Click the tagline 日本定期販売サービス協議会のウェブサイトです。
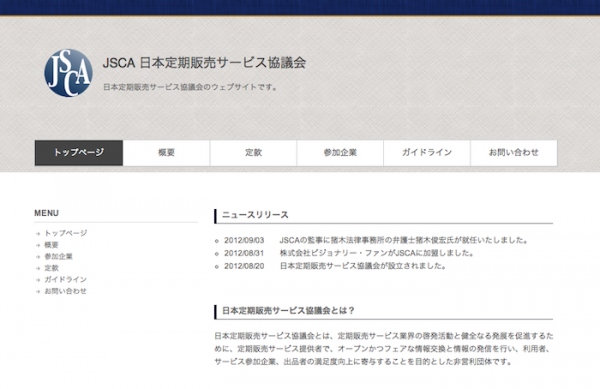The height and width of the screenshot is (389, 600). click(x=191, y=87)
